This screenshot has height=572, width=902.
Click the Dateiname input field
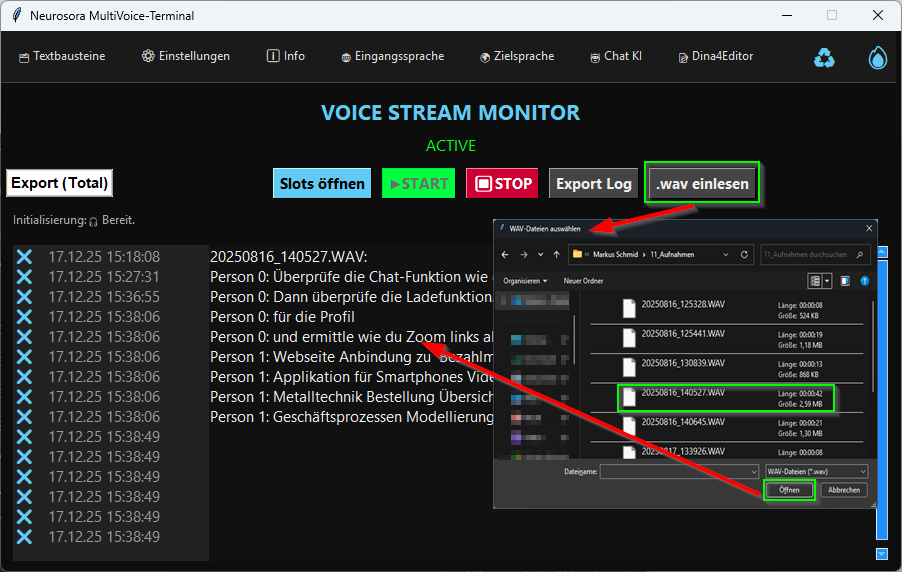pos(679,471)
